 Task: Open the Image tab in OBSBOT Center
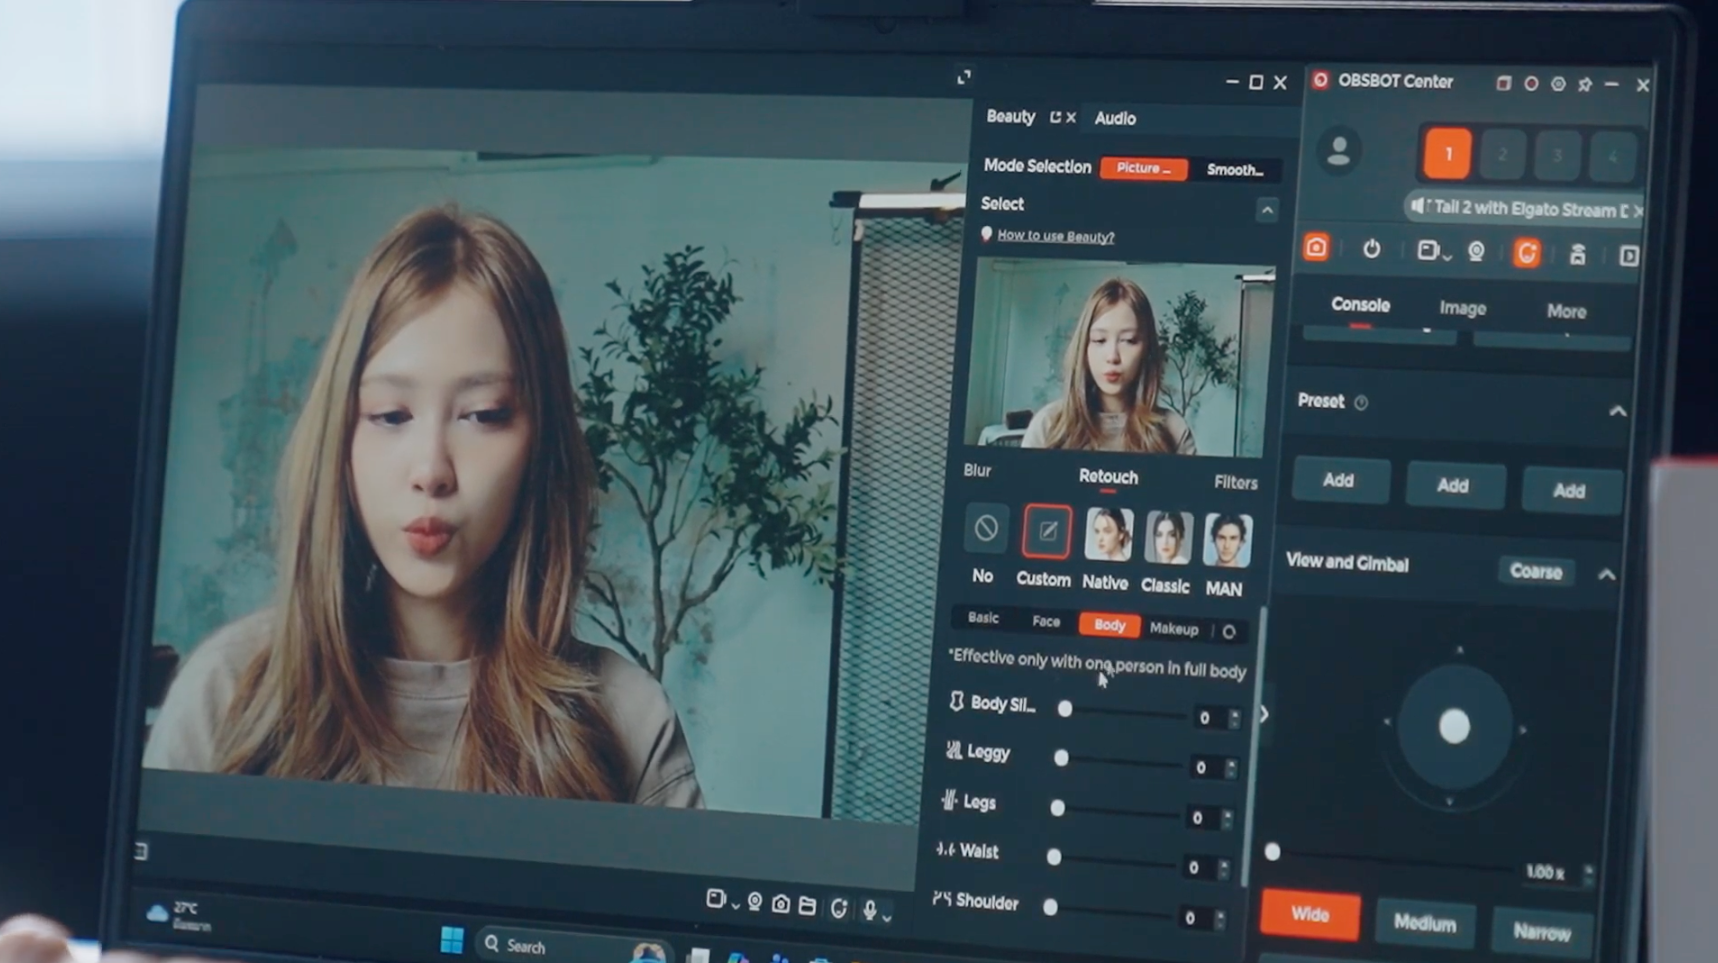(x=1463, y=308)
